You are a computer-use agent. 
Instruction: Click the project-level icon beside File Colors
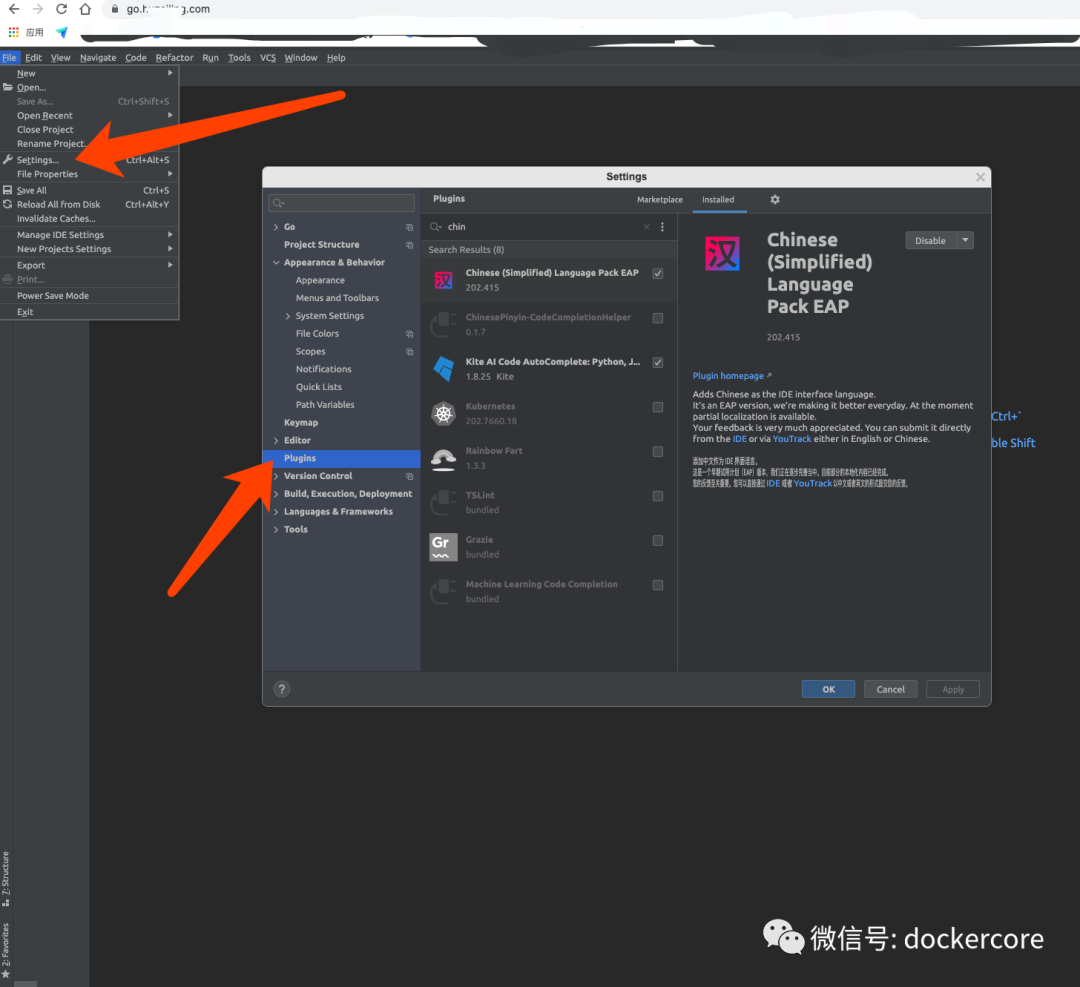click(x=409, y=334)
